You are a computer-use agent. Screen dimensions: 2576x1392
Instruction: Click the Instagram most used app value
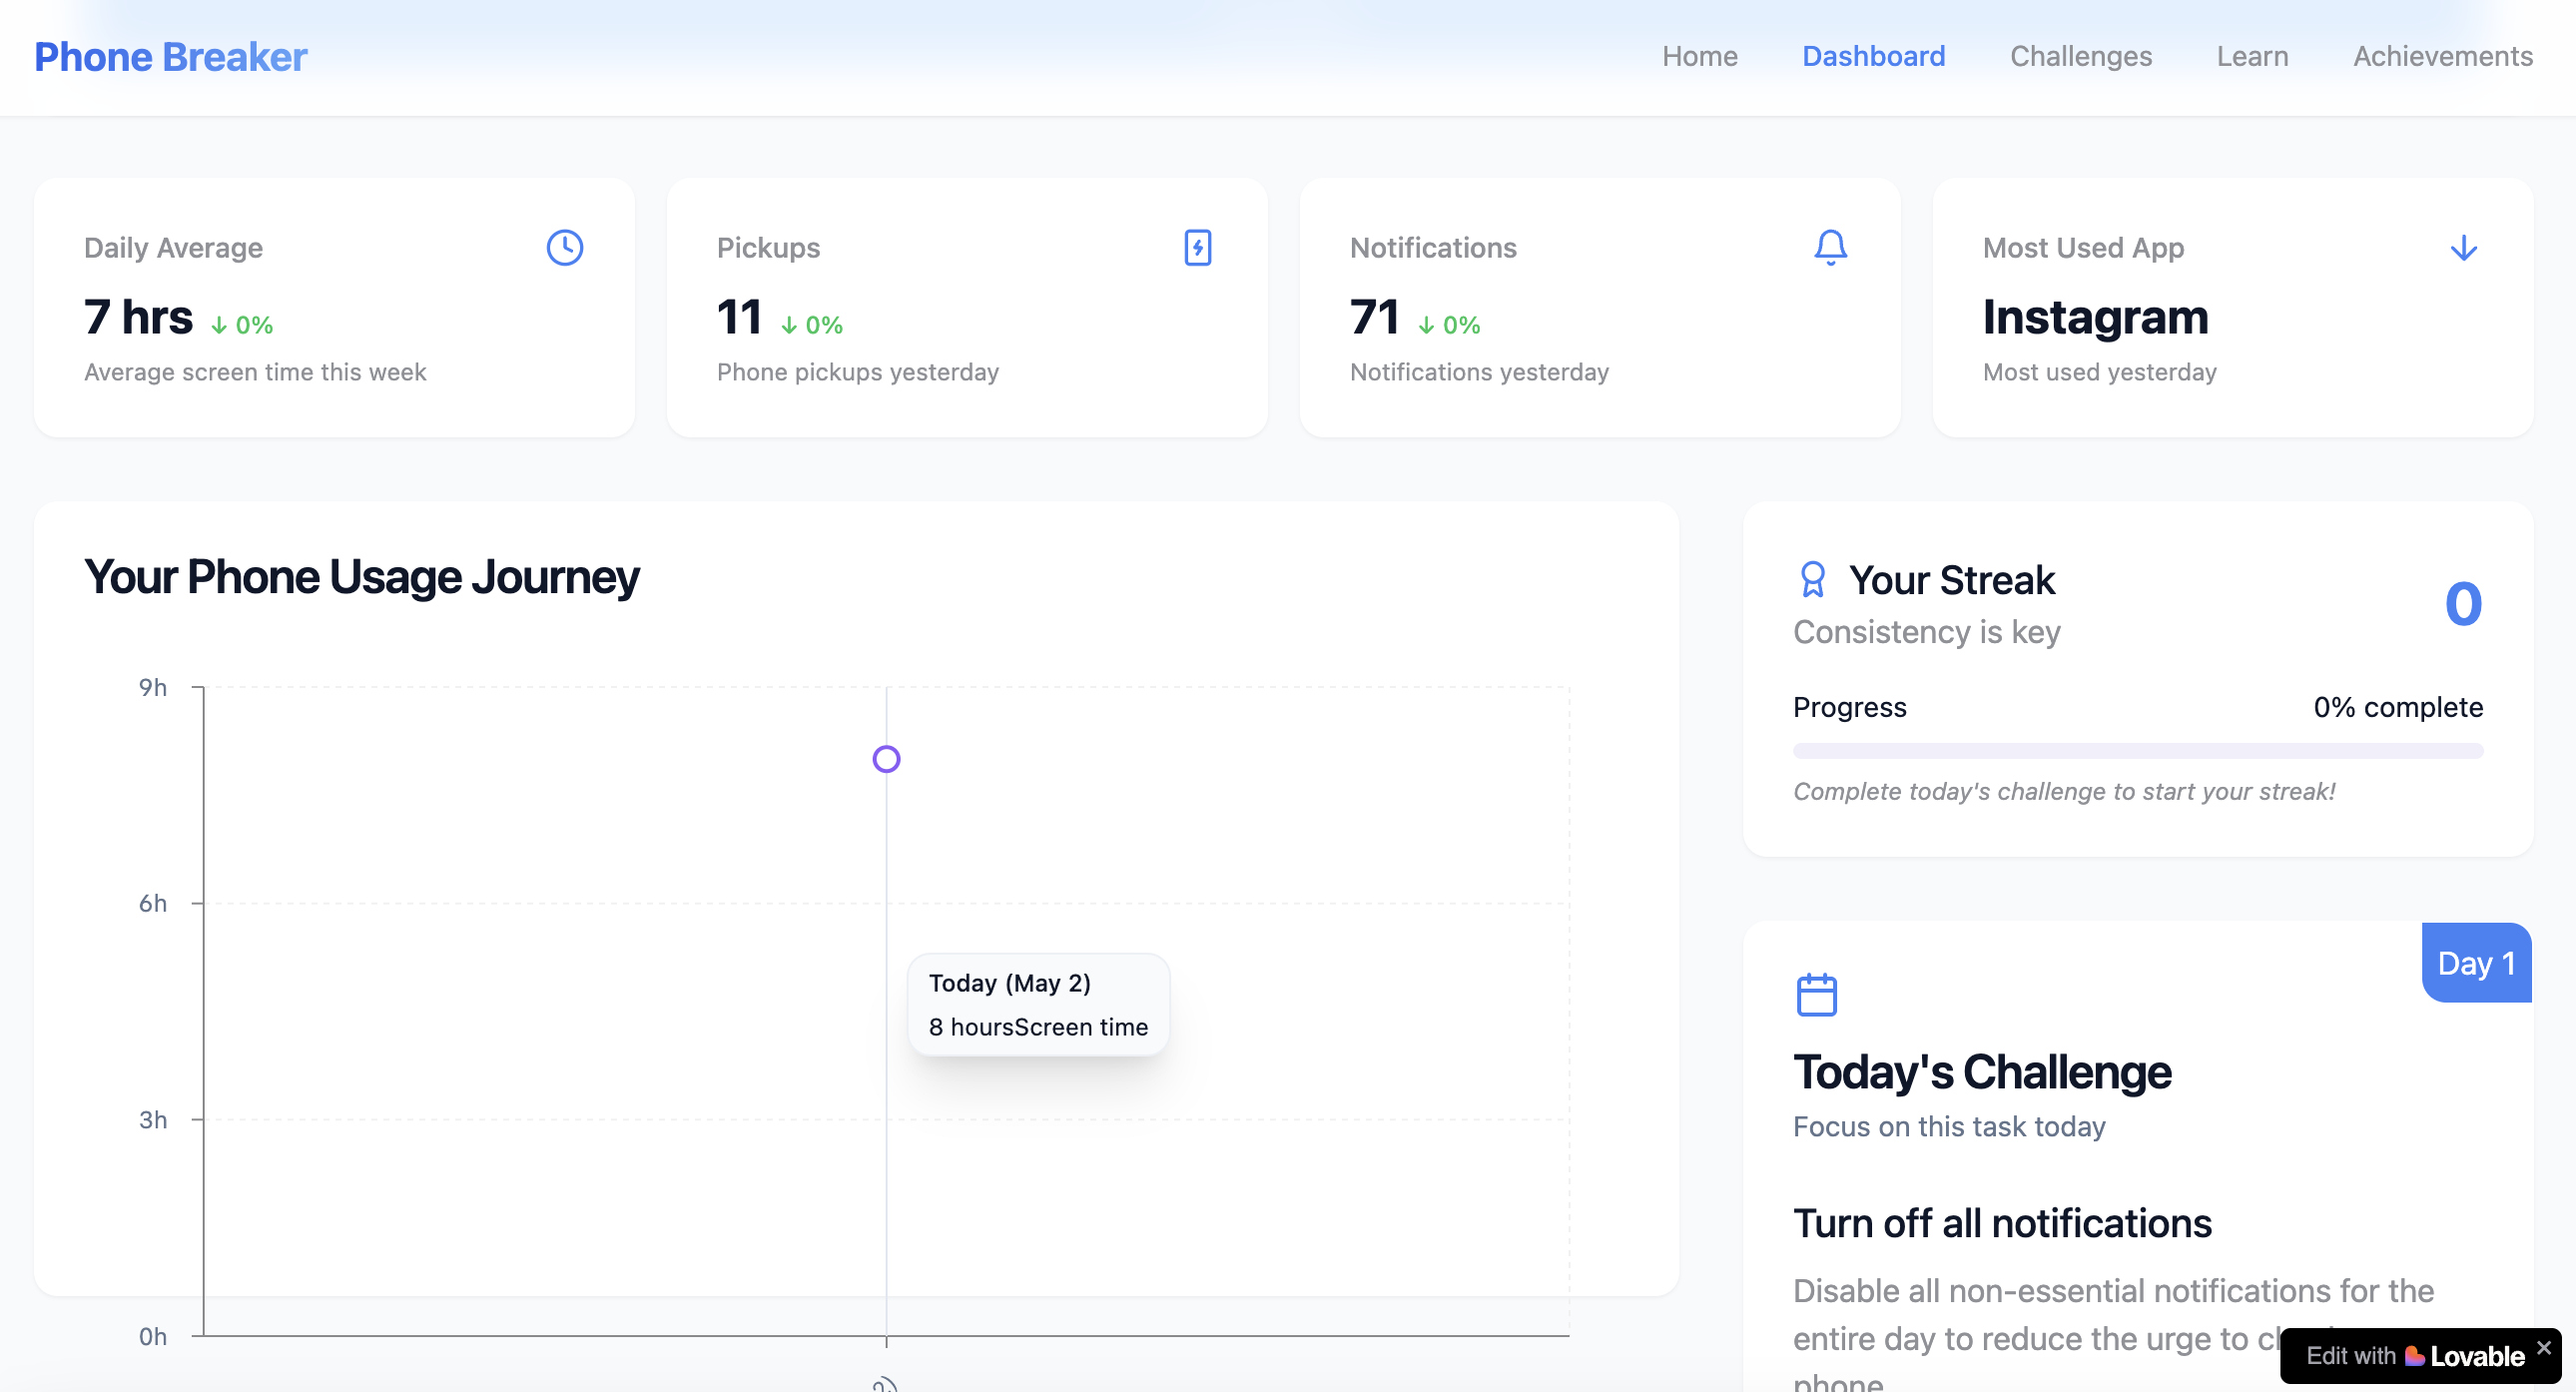point(2095,317)
